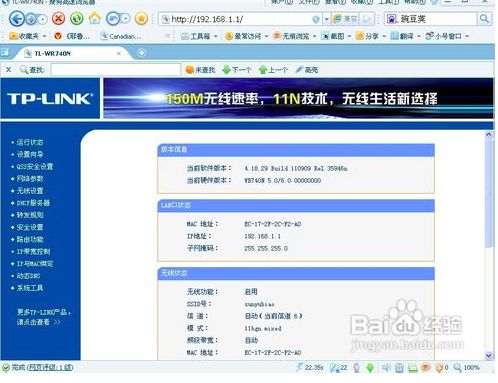Open 系统工具 in the router sidebar

click(30, 288)
